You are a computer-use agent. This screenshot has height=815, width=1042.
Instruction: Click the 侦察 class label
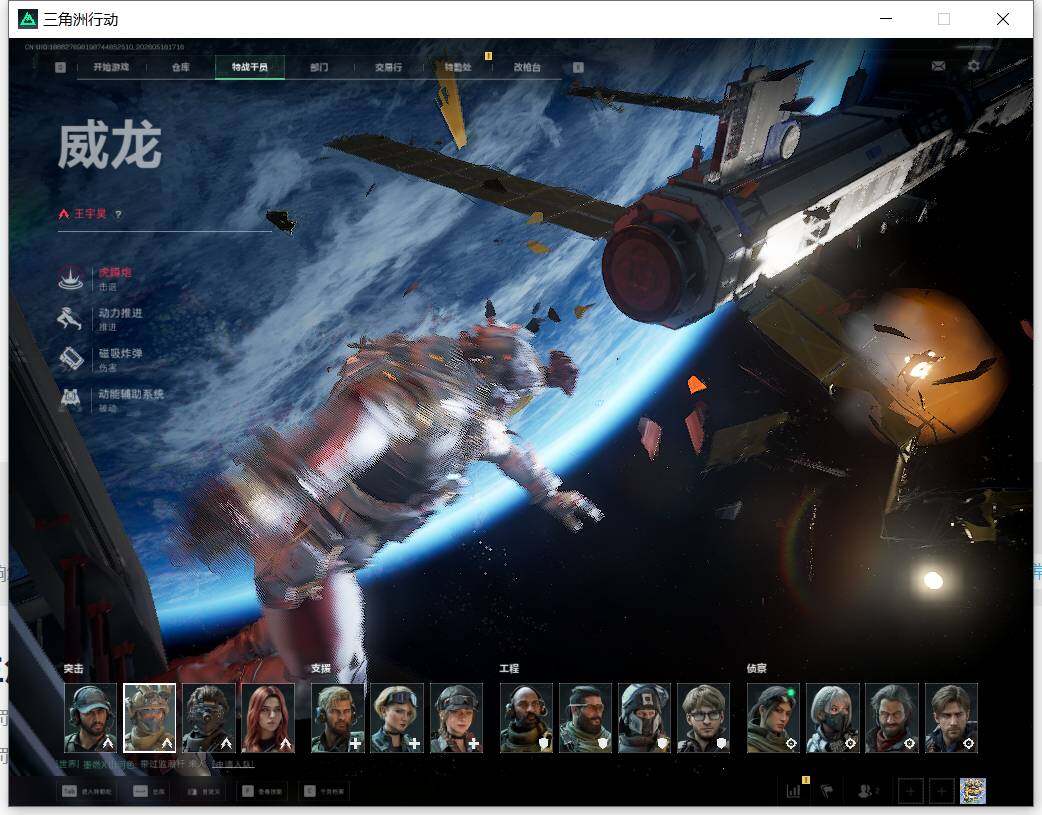coord(756,669)
